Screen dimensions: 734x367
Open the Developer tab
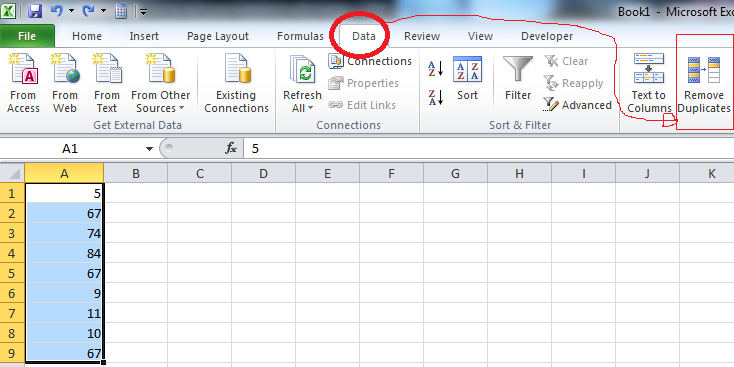point(547,36)
